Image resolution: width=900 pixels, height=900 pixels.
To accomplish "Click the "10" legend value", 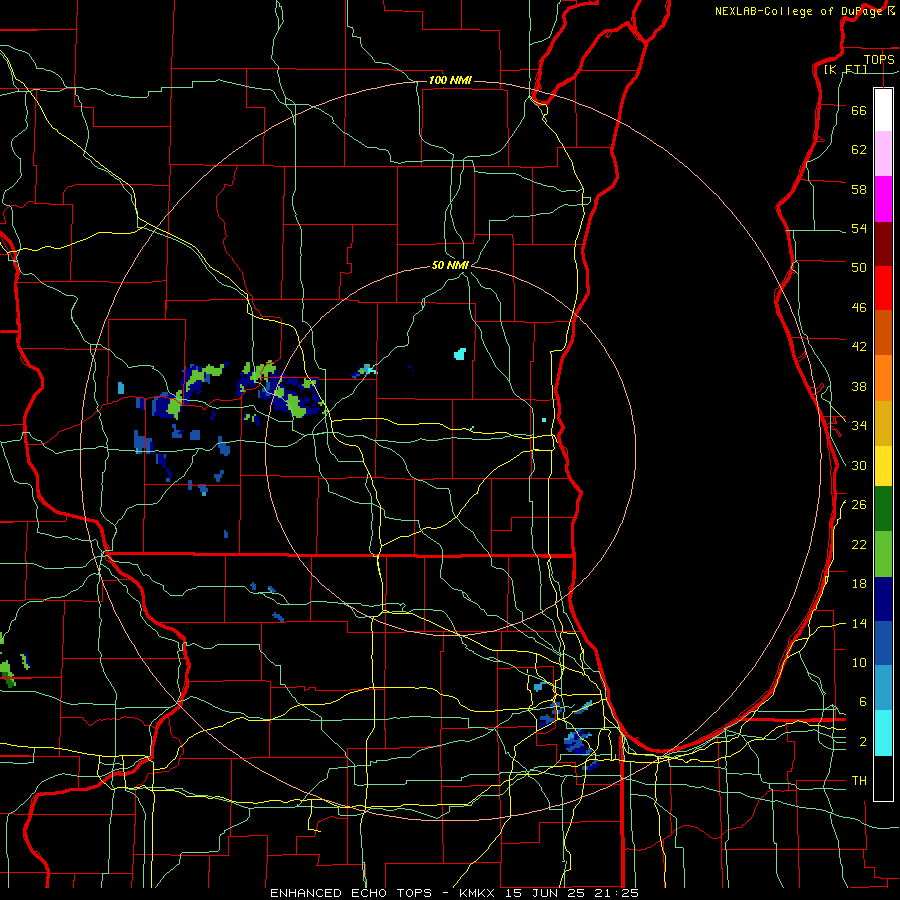I will click(x=859, y=662).
